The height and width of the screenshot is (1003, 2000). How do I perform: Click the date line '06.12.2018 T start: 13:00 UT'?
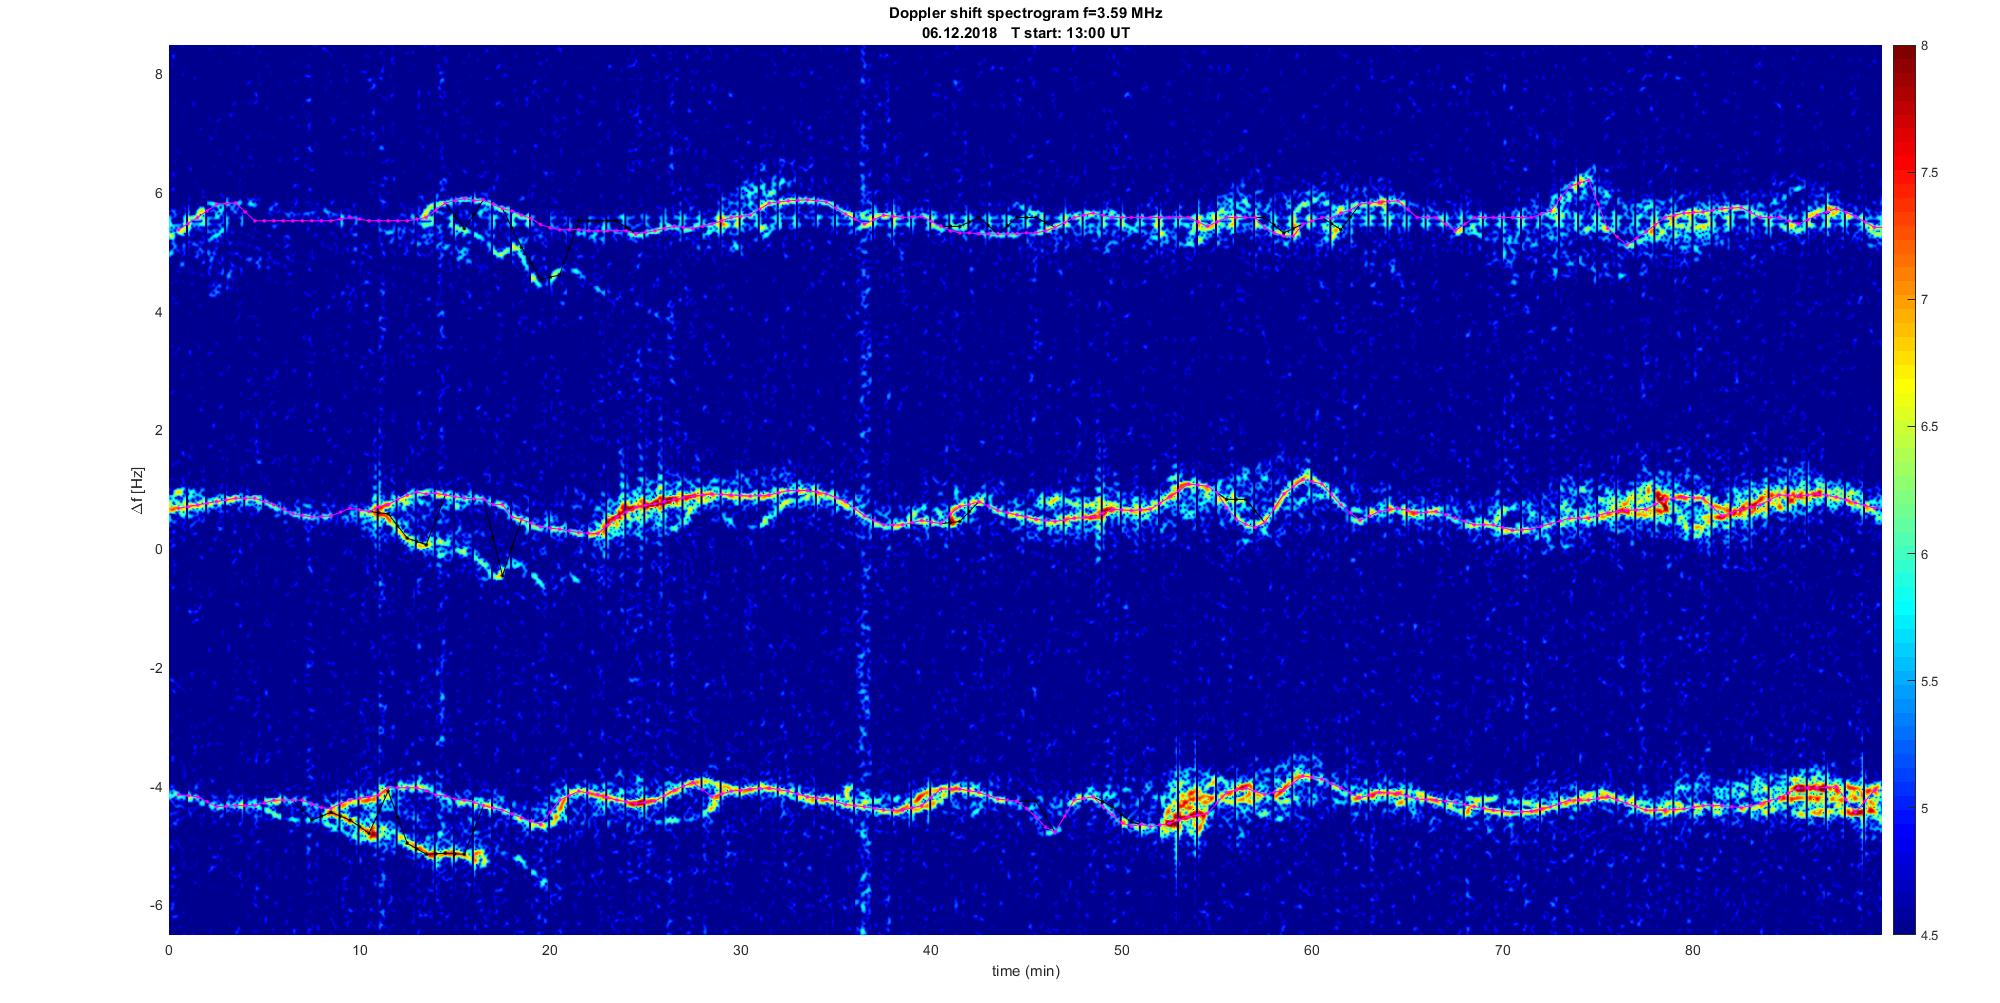[1026, 33]
